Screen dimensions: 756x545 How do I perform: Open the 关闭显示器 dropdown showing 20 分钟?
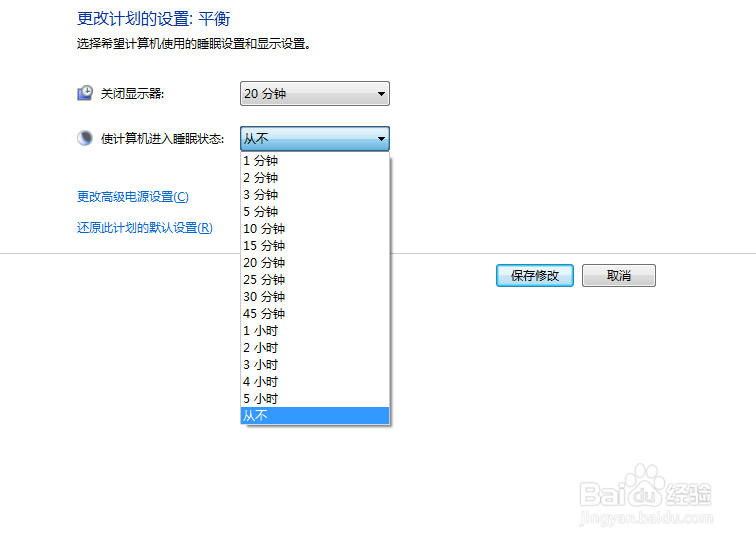pyautogui.click(x=315, y=94)
